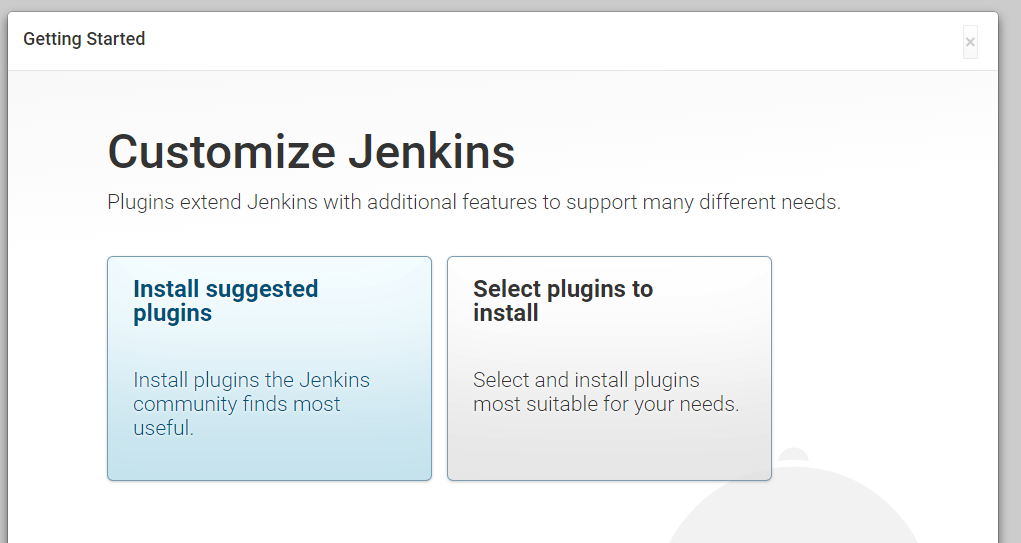Close the Getting Started dialog

click(970, 42)
